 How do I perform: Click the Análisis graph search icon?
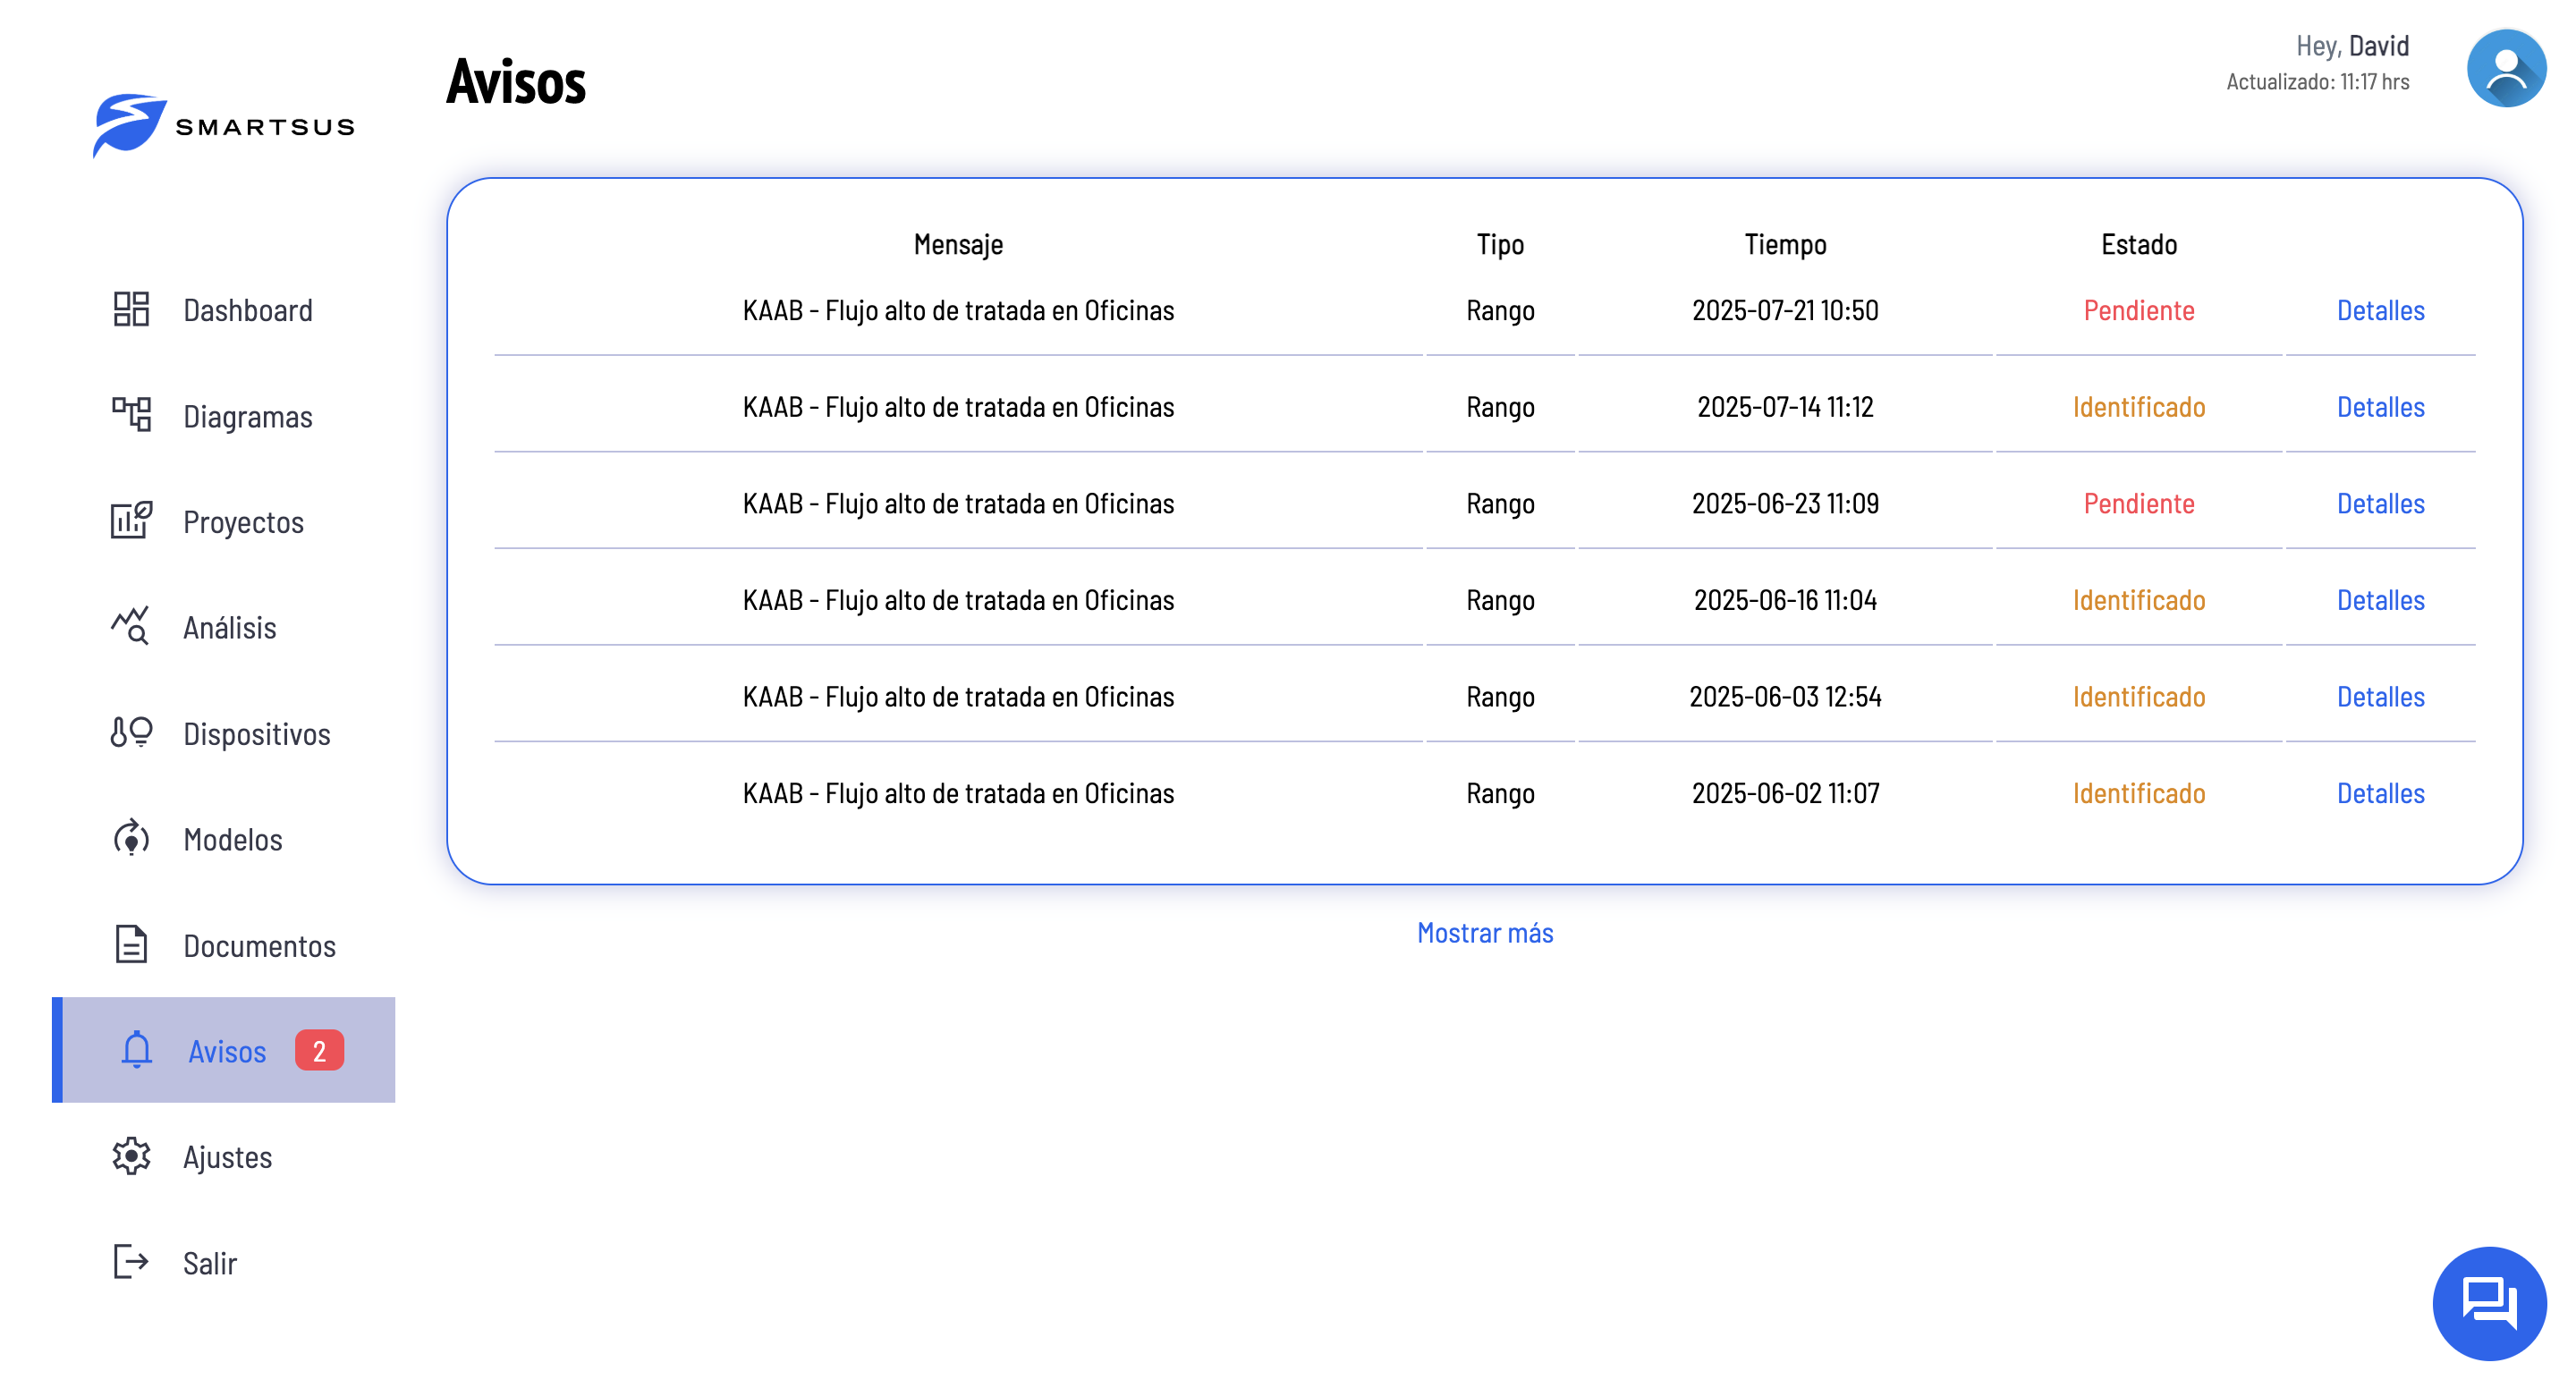tap(131, 627)
